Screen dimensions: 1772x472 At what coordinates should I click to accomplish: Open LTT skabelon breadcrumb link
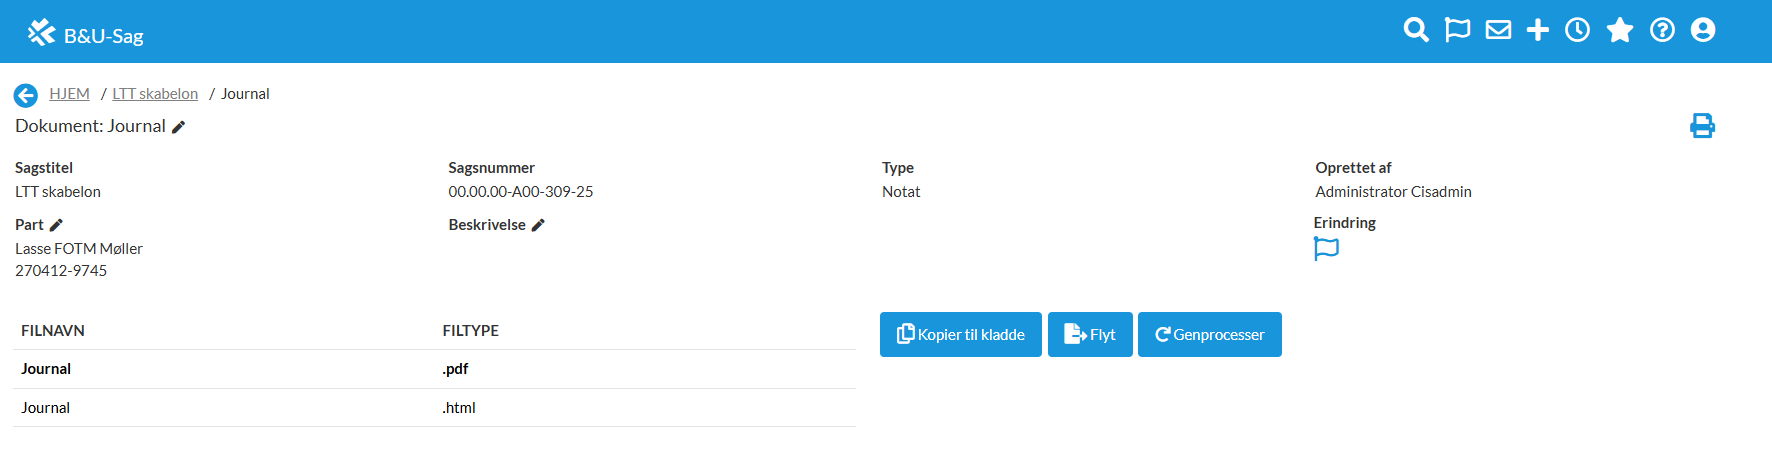coord(155,94)
